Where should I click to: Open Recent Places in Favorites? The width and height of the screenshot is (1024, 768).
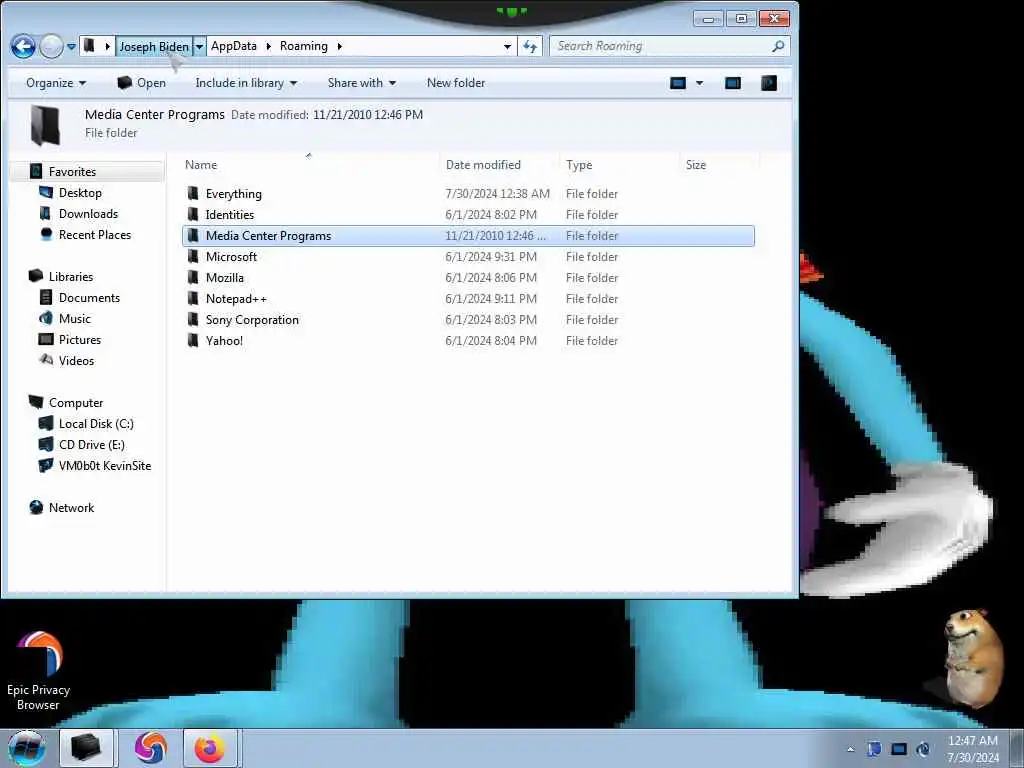(95, 234)
